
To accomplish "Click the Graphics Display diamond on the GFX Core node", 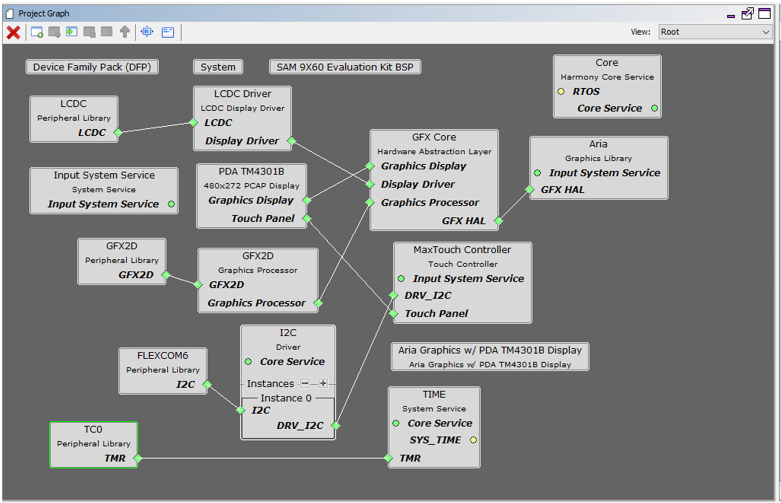I will pos(370,166).
